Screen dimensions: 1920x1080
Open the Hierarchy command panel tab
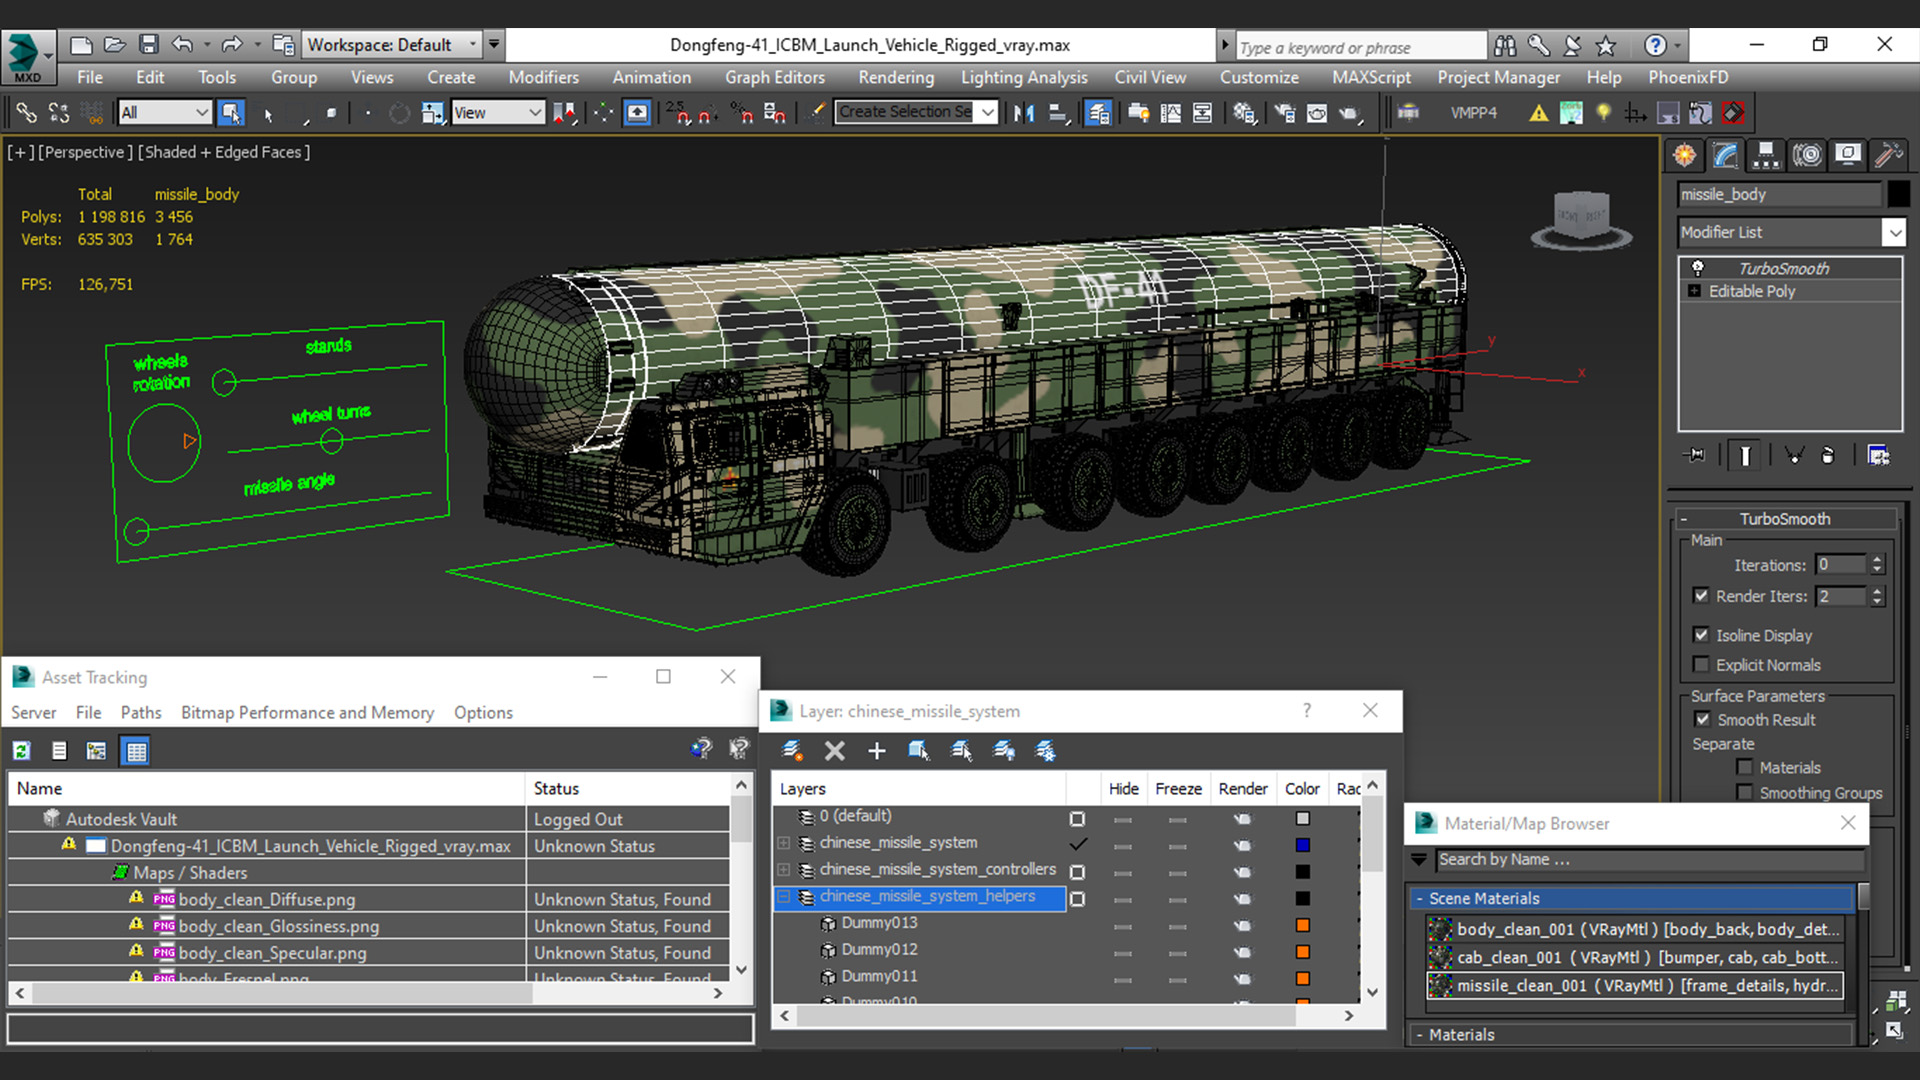1766,155
